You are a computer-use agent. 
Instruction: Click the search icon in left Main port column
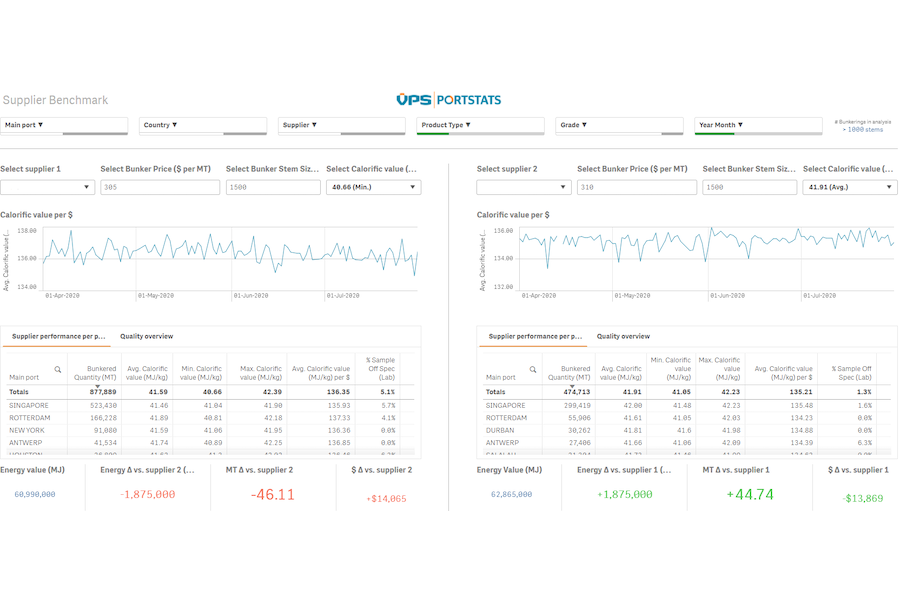pos(57,370)
